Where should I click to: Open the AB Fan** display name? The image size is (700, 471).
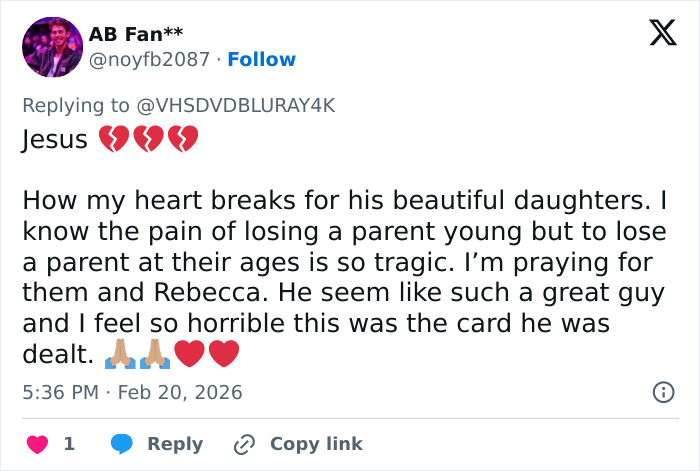click(x=129, y=35)
